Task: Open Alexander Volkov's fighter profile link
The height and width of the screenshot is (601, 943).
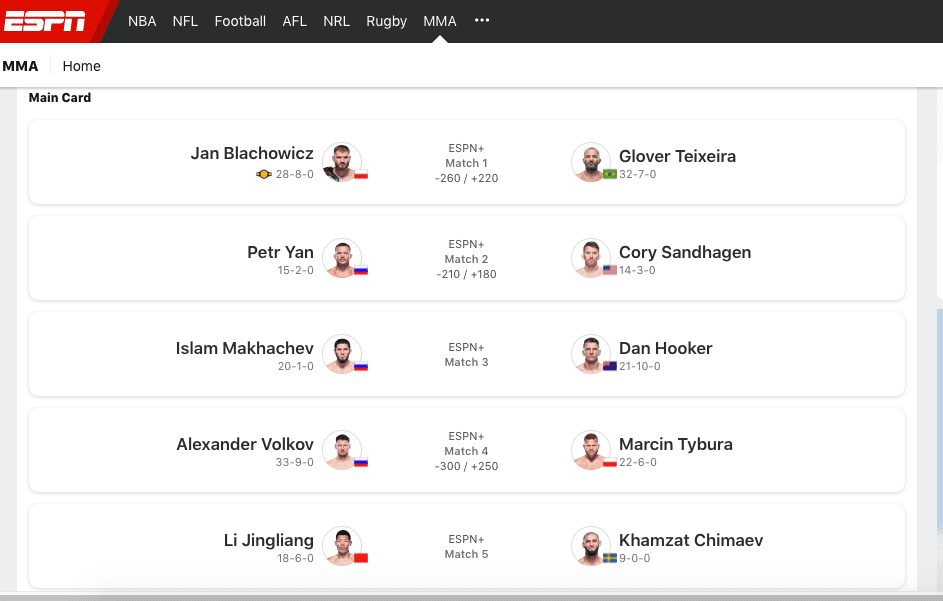Action: pos(245,444)
